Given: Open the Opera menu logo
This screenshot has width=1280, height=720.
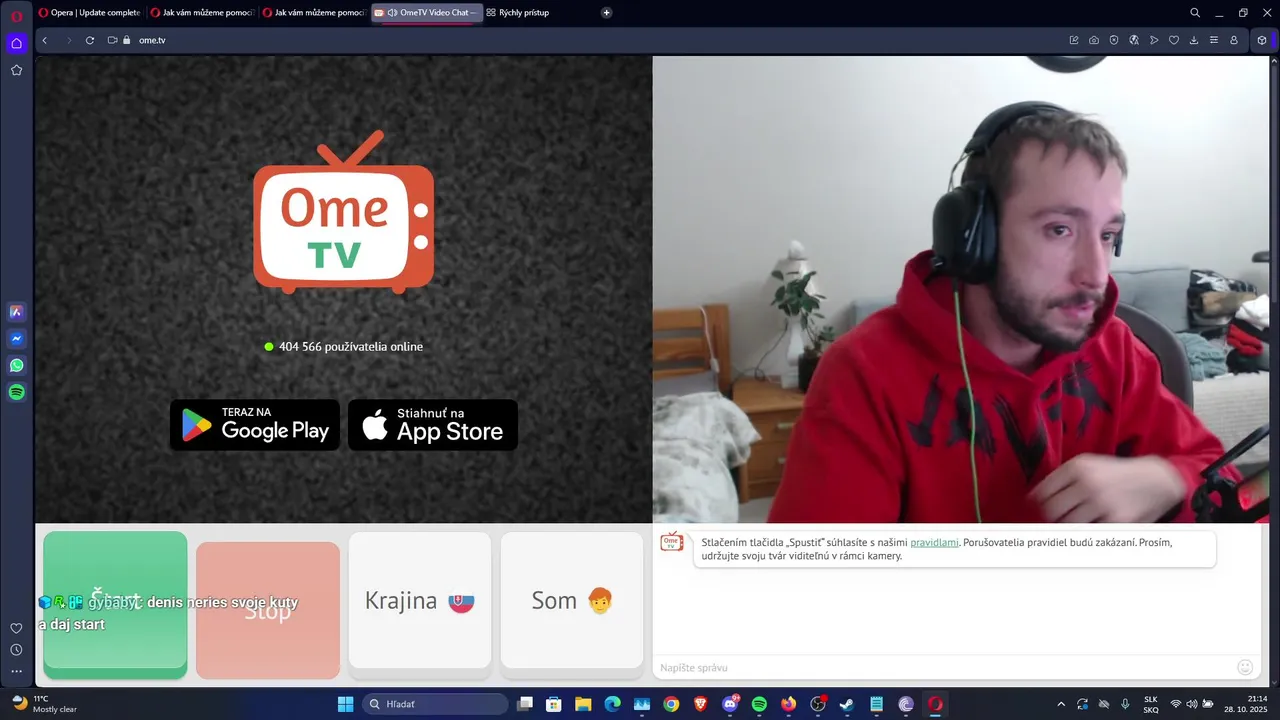Looking at the screenshot, I should click(16, 16).
